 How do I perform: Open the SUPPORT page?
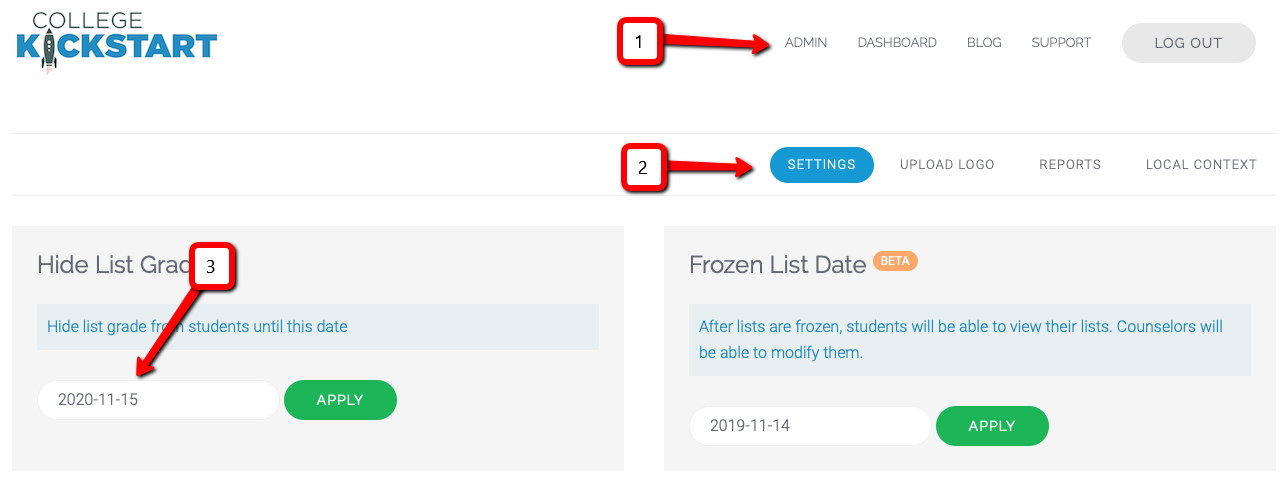[x=1061, y=43]
